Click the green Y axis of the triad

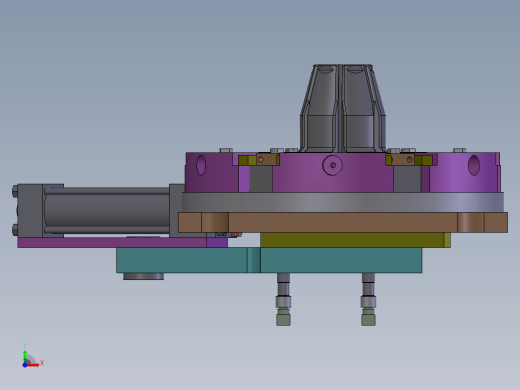click(x=25, y=357)
